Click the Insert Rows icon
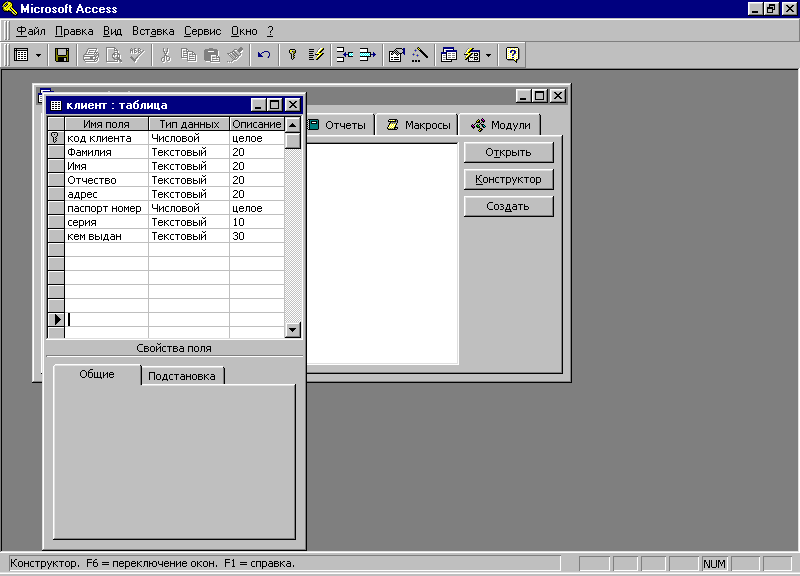Viewport: 800px width, 576px height. point(345,55)
